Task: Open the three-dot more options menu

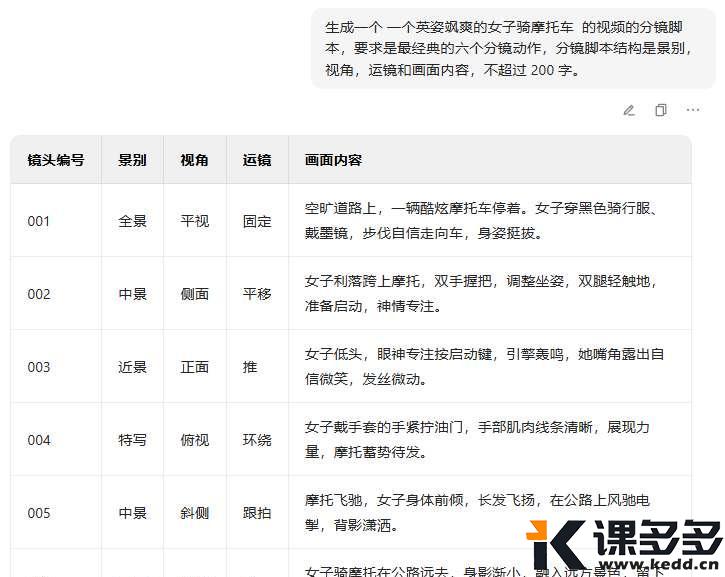Action: point(693,110)
